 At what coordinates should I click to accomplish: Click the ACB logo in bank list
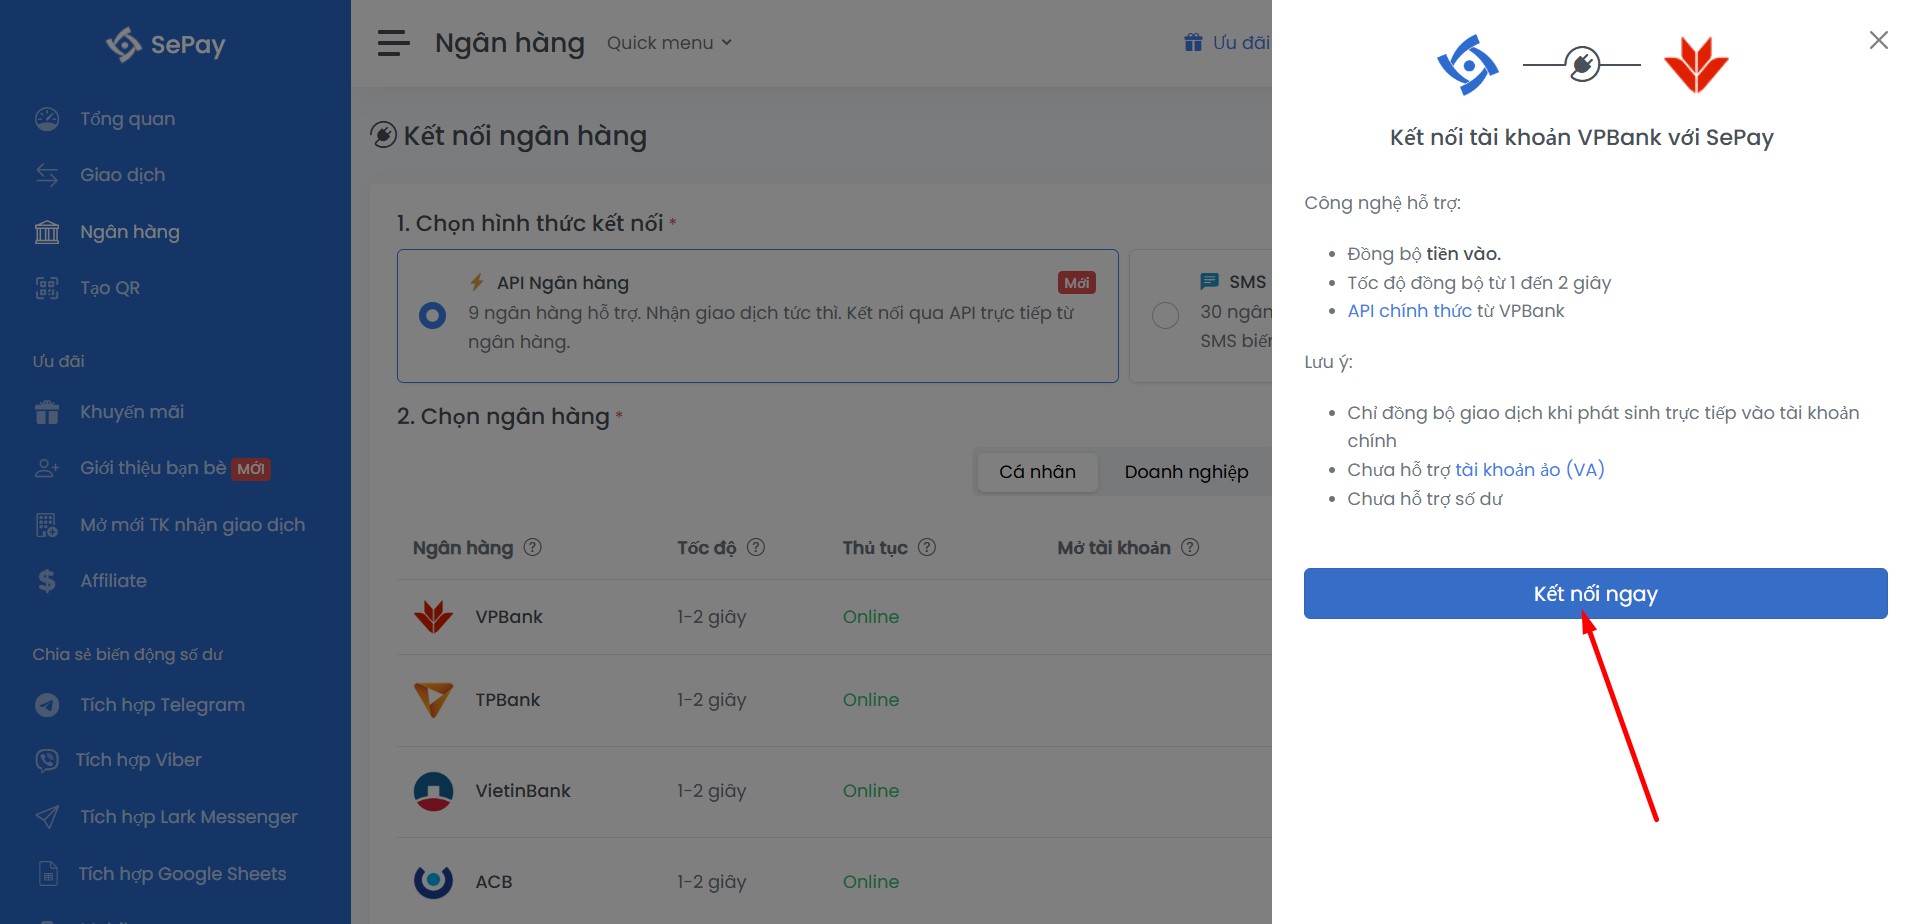433,881
